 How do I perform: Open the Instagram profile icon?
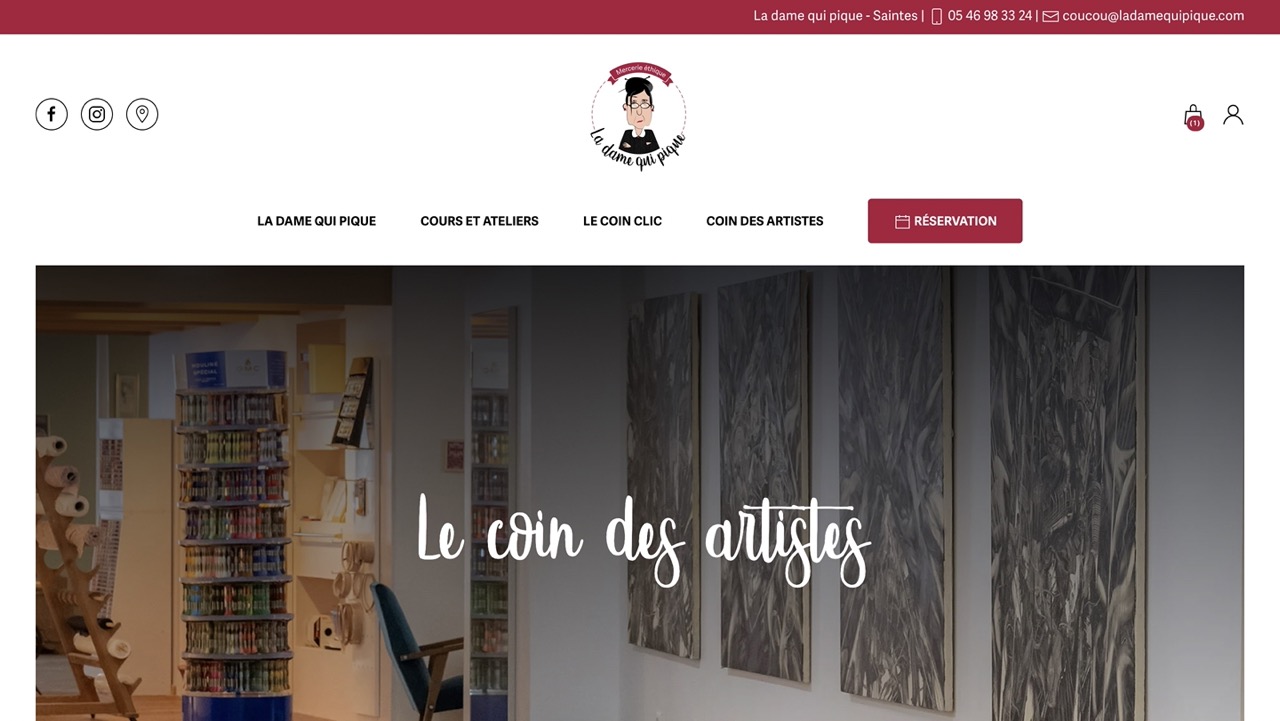point(97,114)
